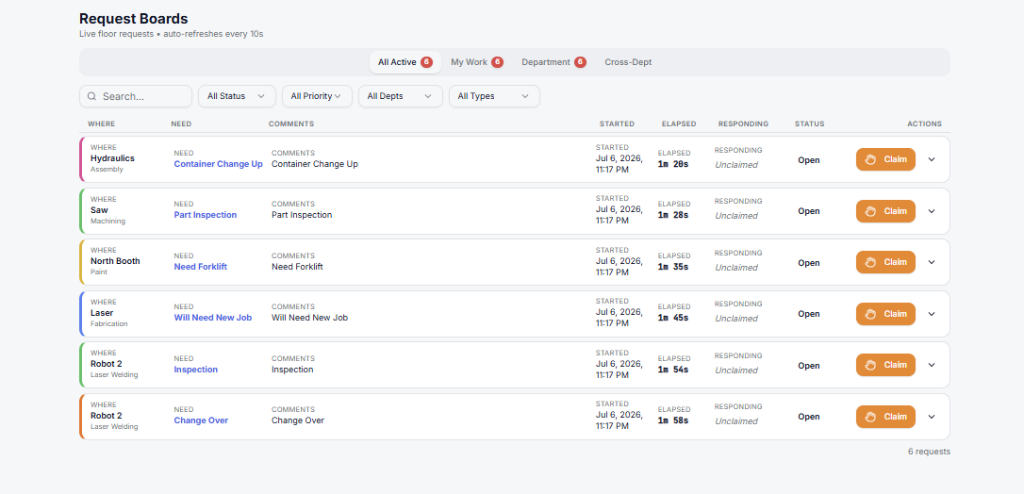This screenshot has width=1024, height=494.
Task: Click the WHERE column header
Action: [x=101, y=124]
